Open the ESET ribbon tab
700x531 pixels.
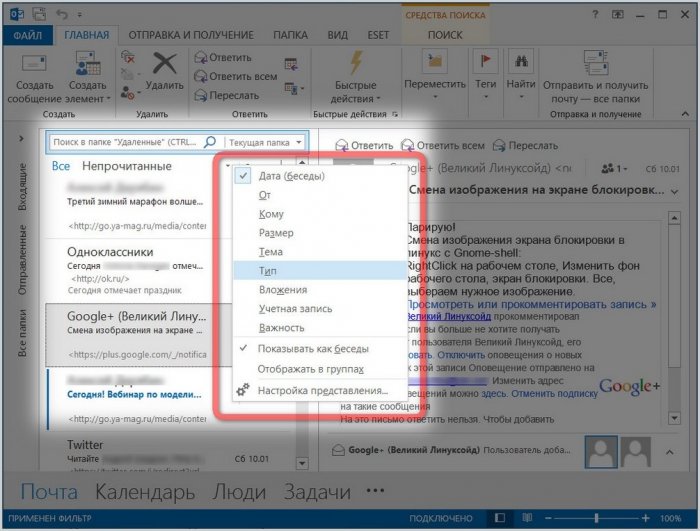(378, 35)
